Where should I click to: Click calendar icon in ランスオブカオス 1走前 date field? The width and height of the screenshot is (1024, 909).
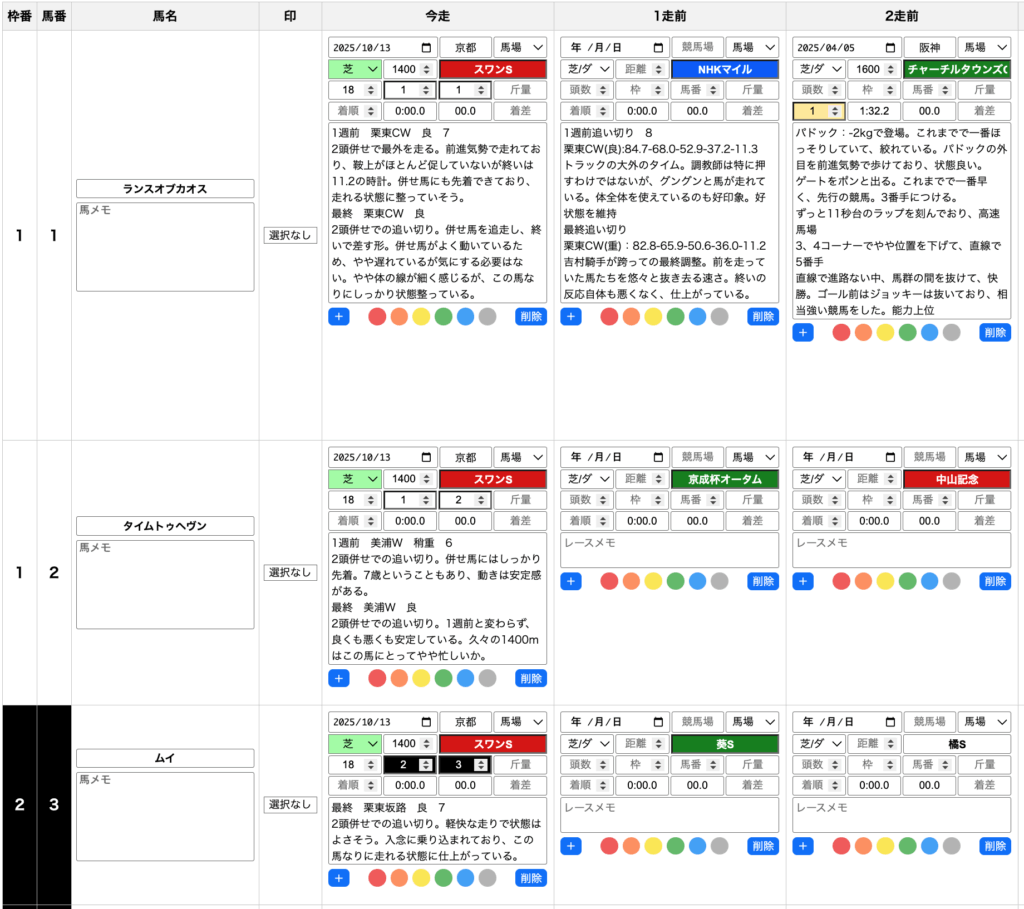click(x=659, y=48)
